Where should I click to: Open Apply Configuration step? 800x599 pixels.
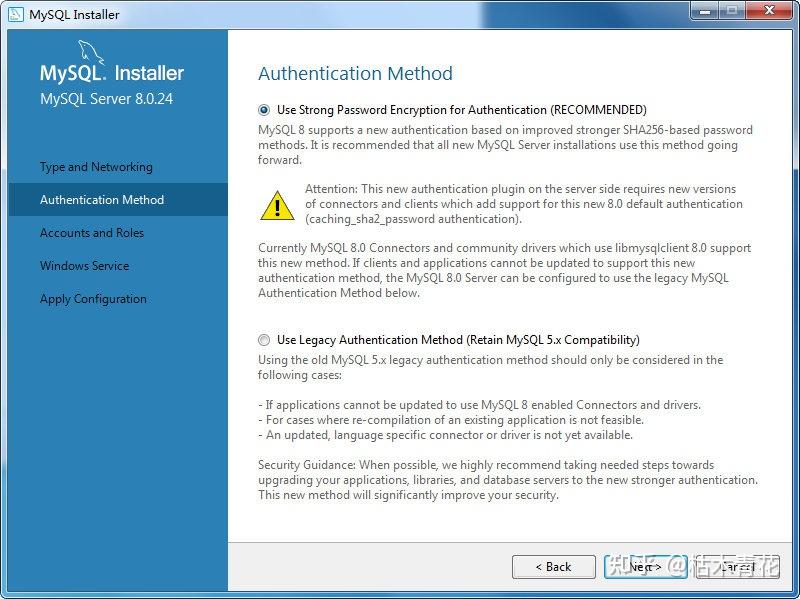click(x=93, y=299)
